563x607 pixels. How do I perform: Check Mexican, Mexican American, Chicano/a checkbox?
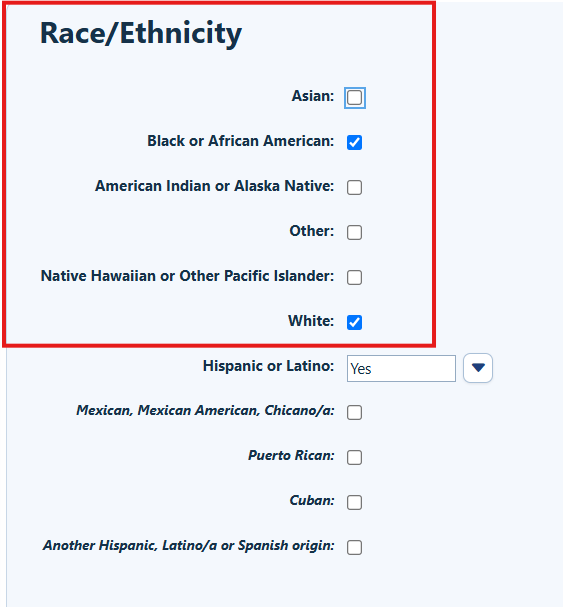(x=354, y=412)
